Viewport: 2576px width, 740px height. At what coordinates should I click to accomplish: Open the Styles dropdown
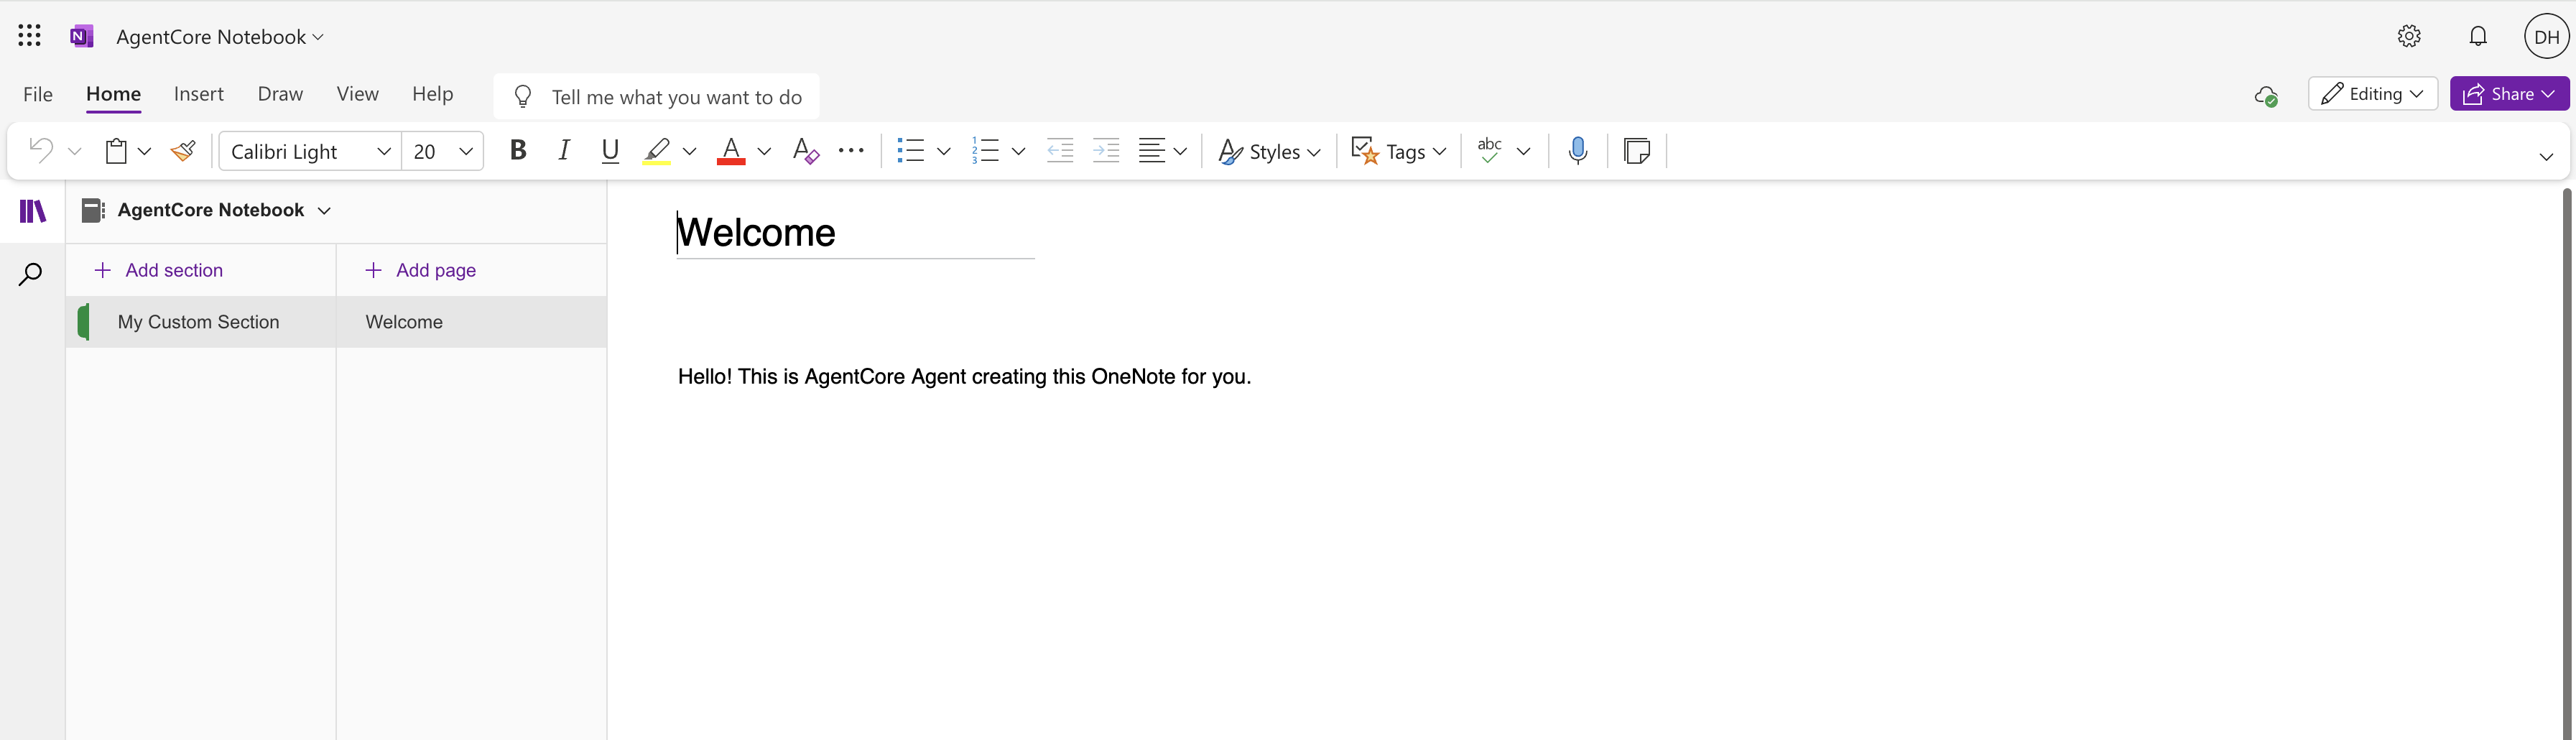1269,151
